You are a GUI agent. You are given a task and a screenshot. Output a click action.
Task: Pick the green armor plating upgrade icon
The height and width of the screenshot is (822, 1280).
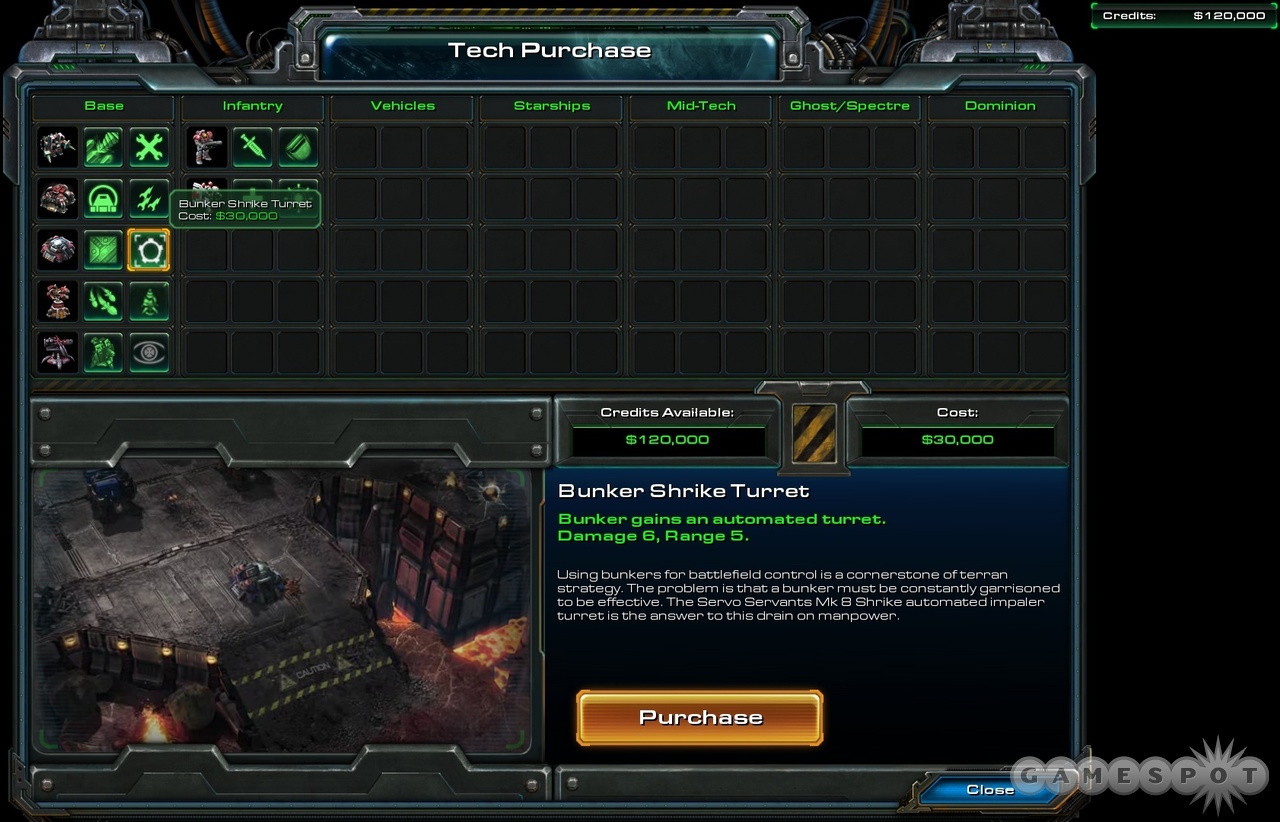click(103, 250)
